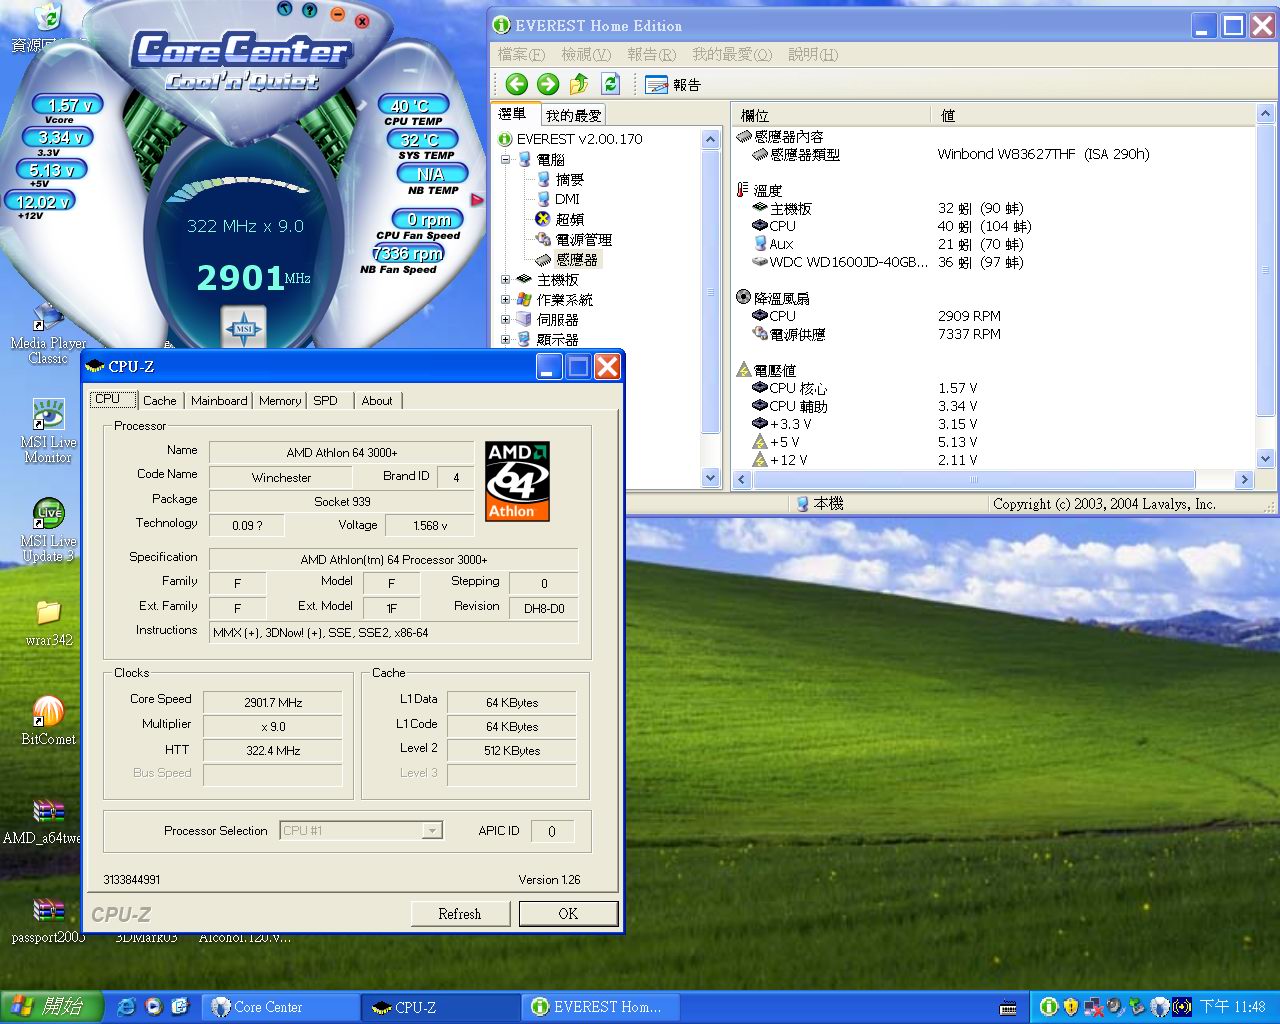
Task: Open the MSI Live Monitor desktop icon
Action: coord(48,432)
